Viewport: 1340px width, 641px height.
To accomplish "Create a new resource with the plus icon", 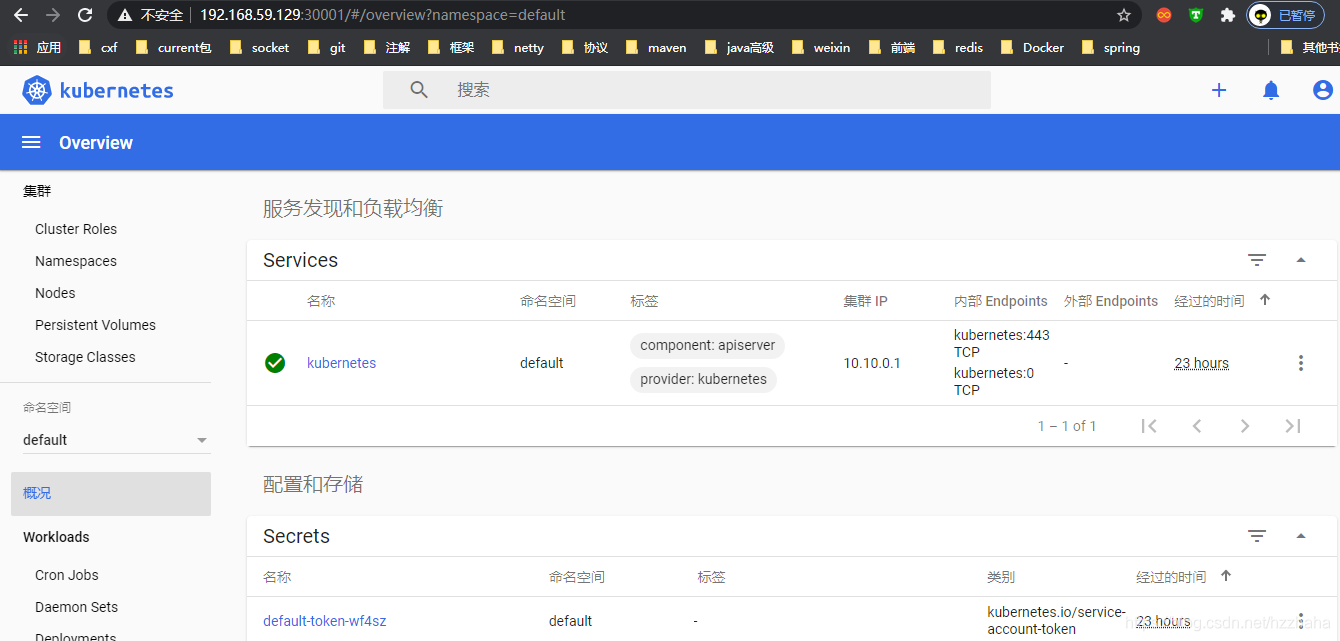I will (1219, 90).
